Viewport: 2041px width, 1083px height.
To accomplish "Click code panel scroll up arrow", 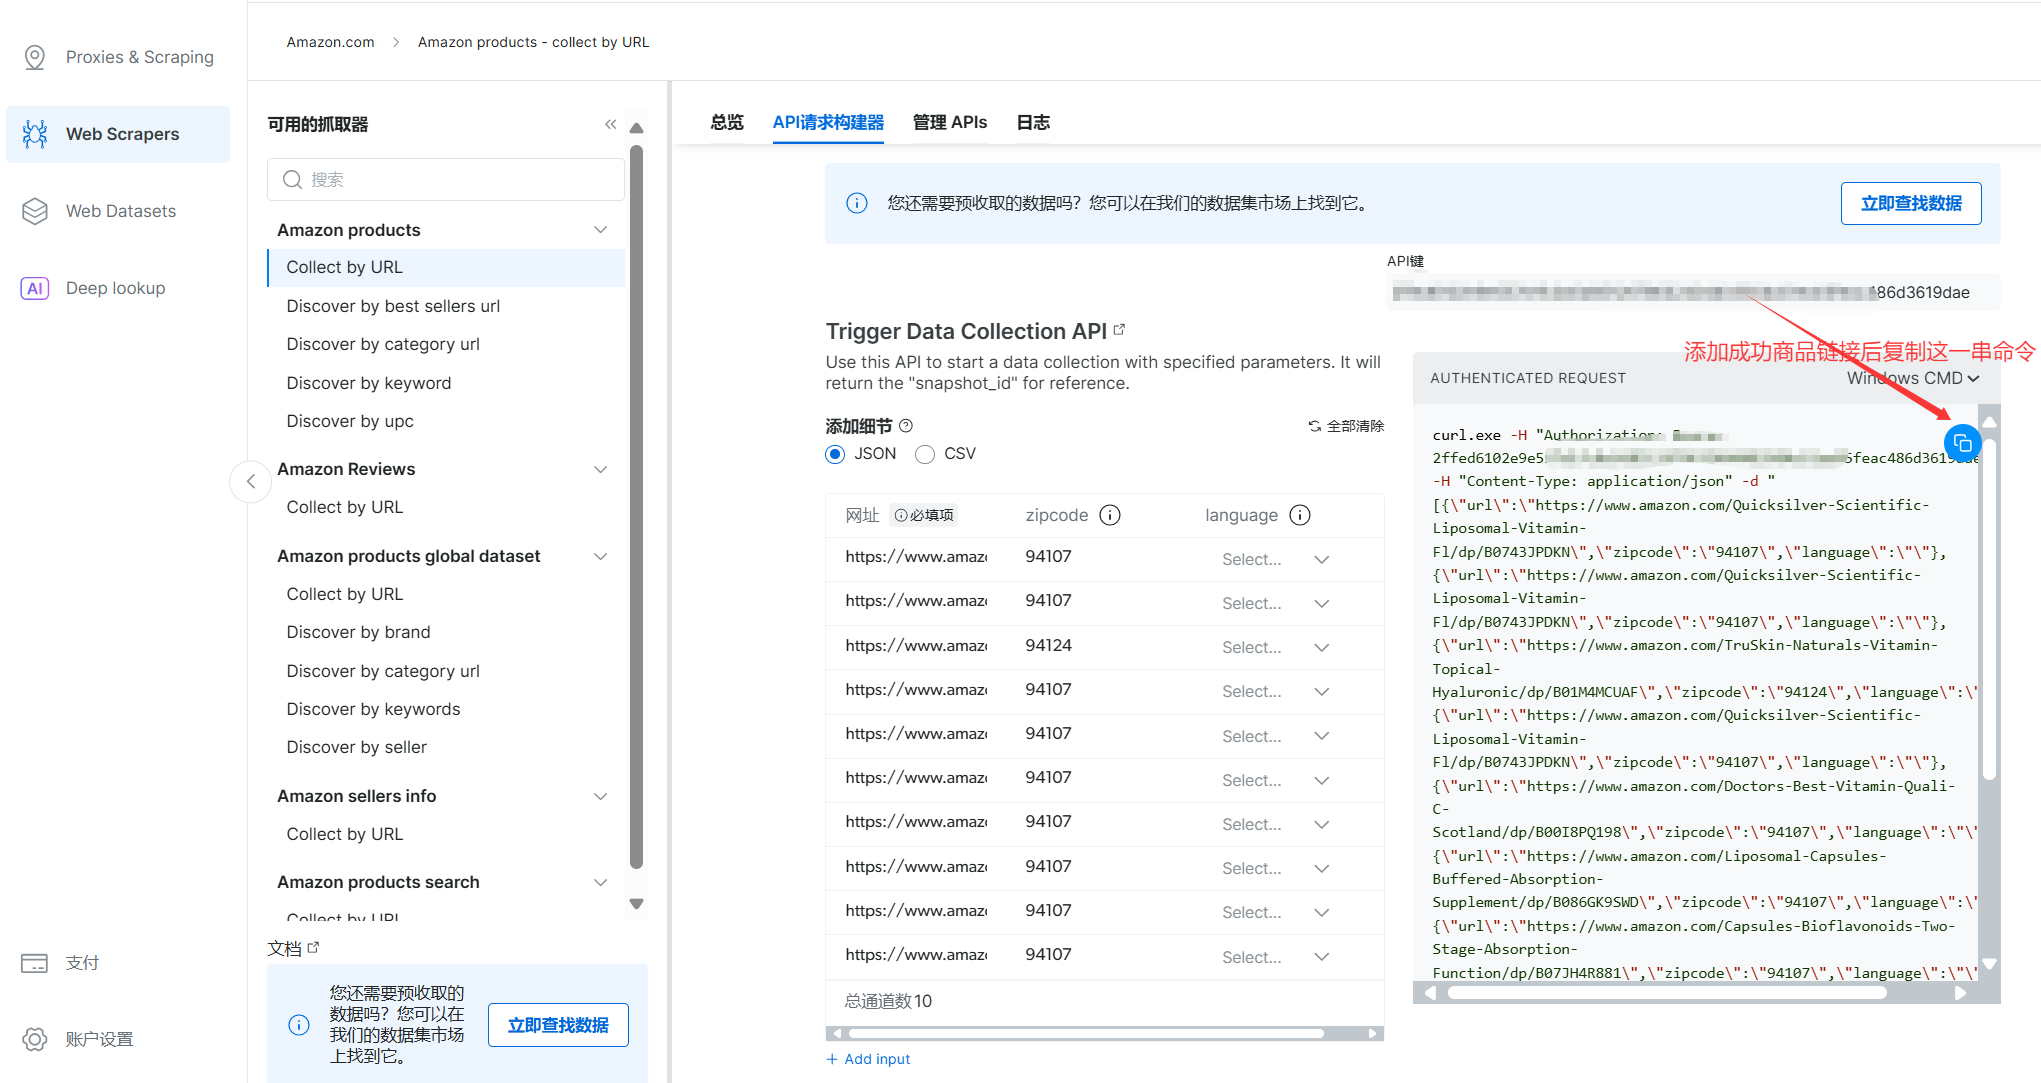I will 1990,422.
